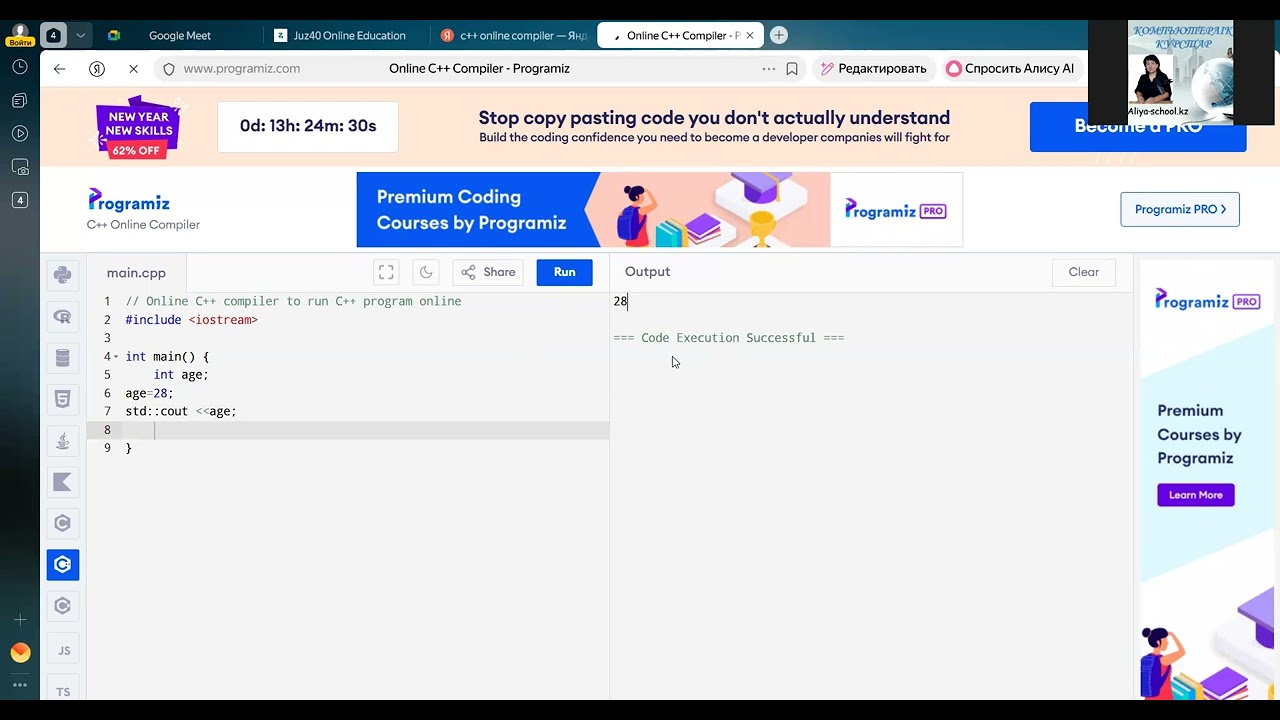Select the main.cpp file tab
Image resolution: width=1280 pixels, height=720 pixels.
click(x=136, y=273)
